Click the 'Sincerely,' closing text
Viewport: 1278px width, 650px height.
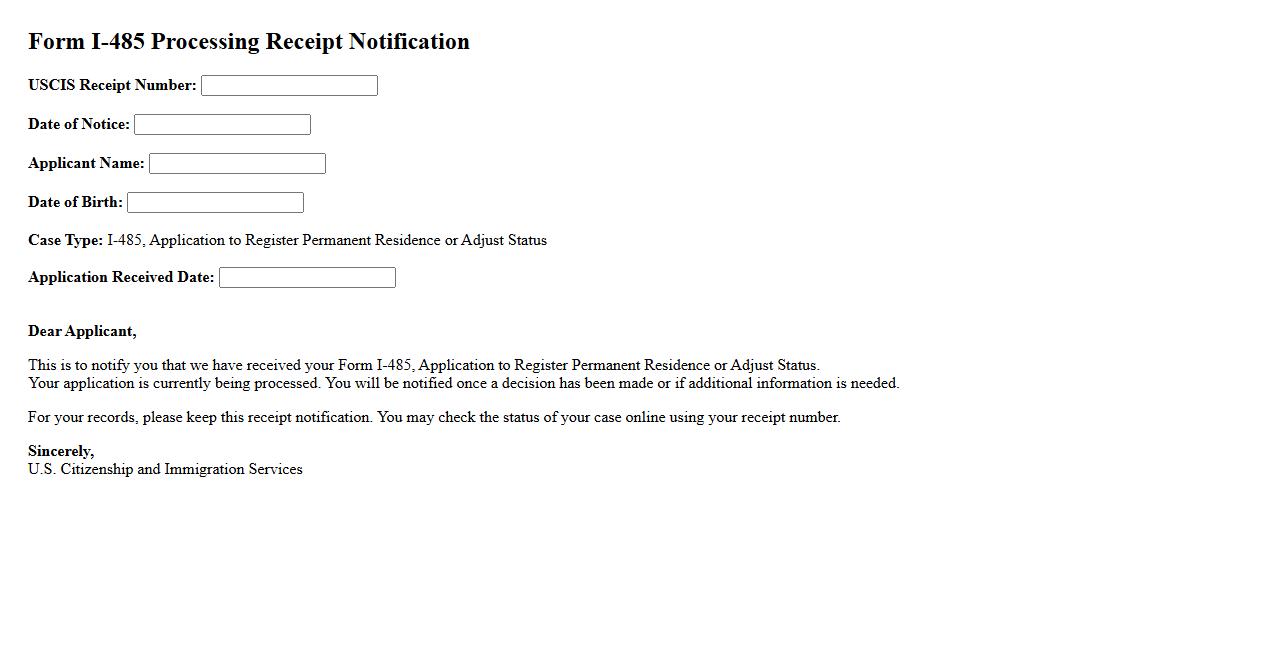point(61,452)
